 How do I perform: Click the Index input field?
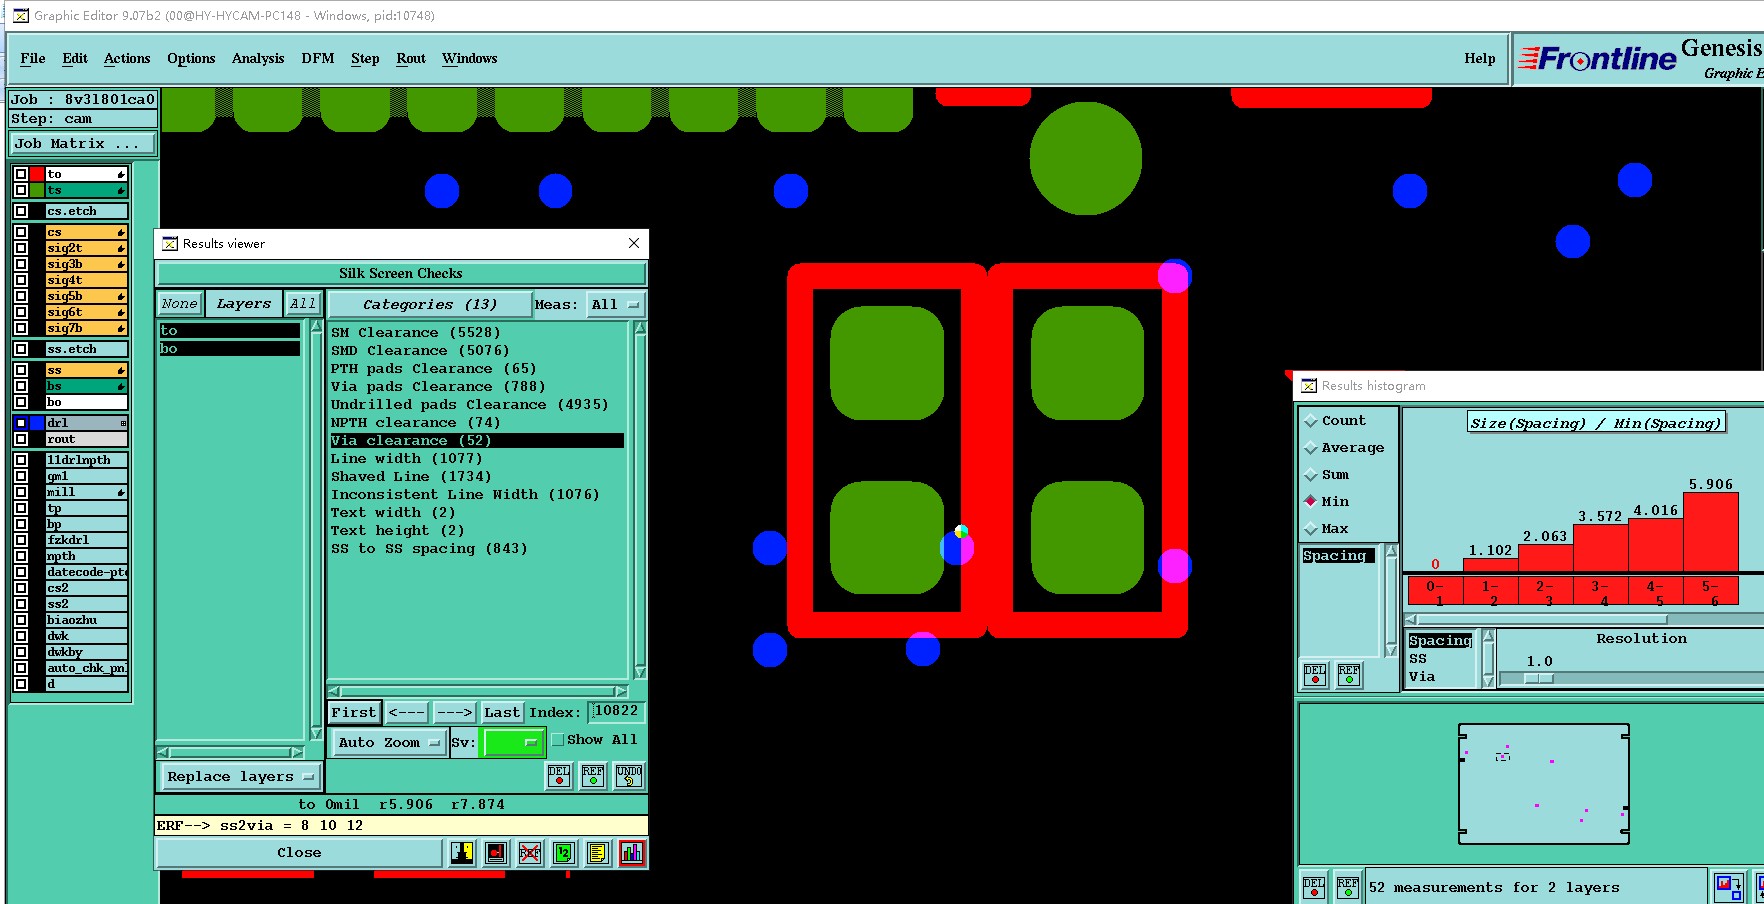616,711
